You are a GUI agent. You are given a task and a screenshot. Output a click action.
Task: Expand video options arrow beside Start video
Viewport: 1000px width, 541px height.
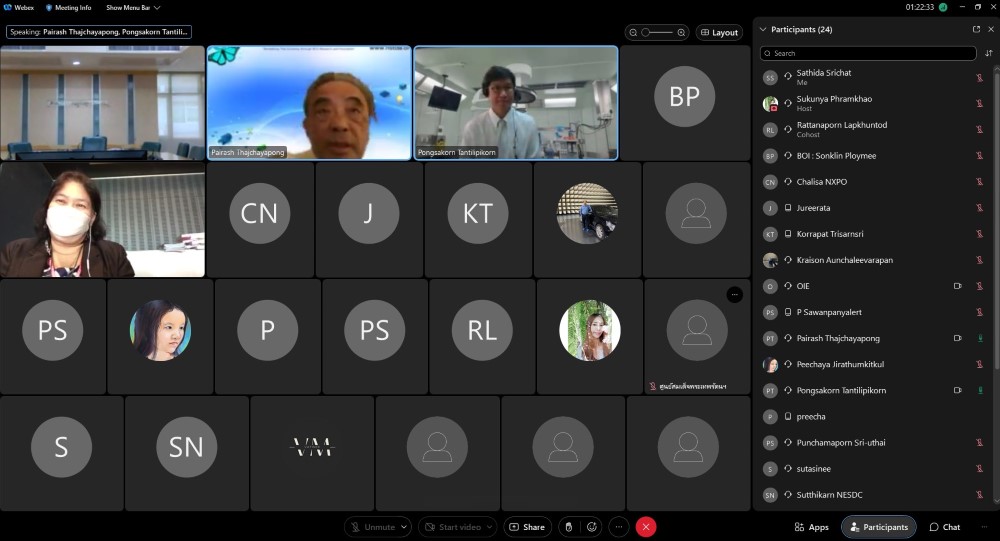490,527
